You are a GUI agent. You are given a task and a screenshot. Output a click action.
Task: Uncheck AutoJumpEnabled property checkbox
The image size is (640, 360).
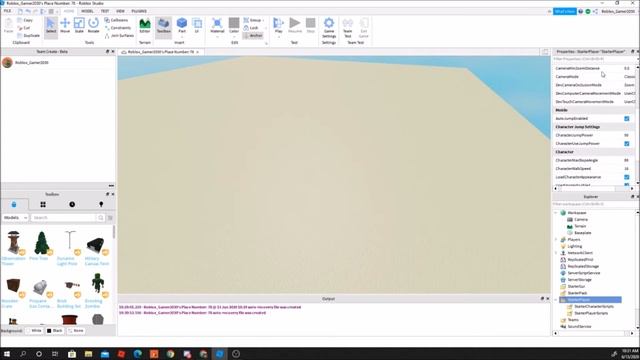pyautogui.click(x=627, y=118)
